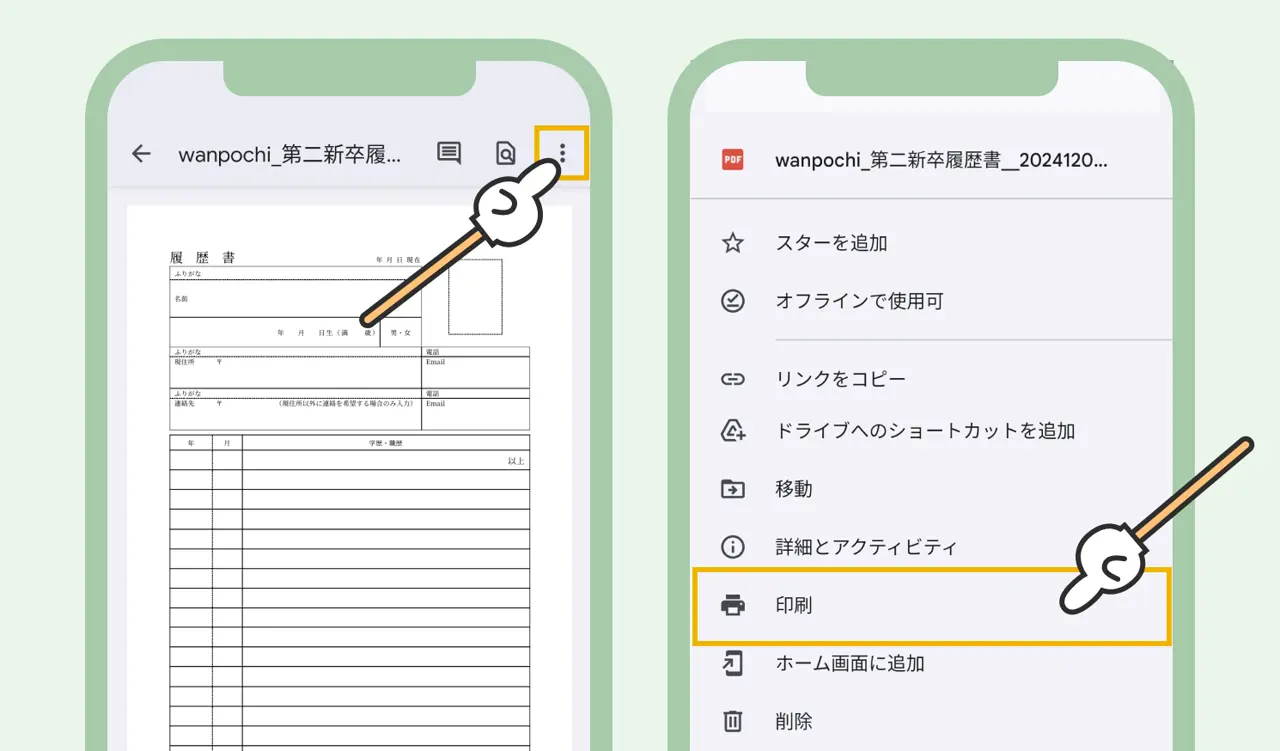This screenshot has width=1280, height=751.
Task: Tap the printer icon
Action: 733,605
